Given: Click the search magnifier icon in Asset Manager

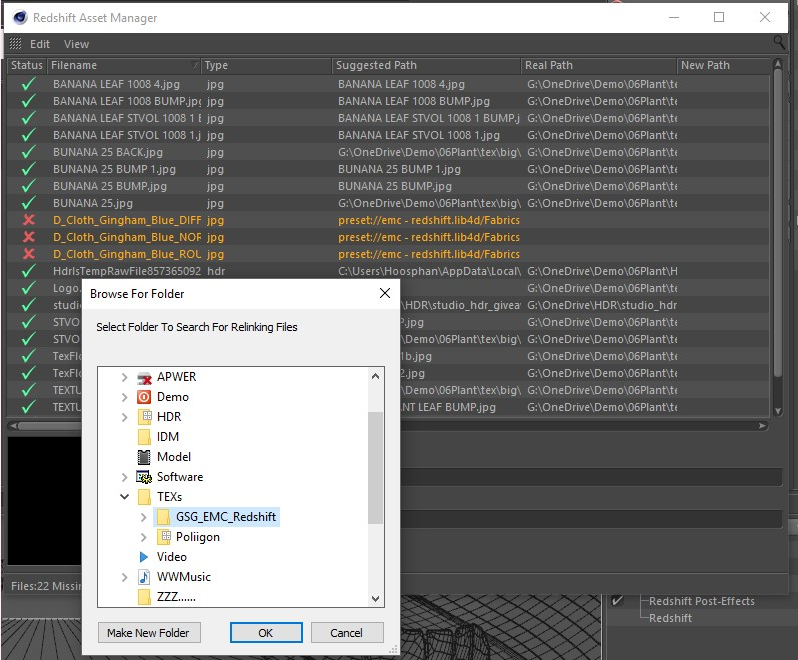Looking at the screenshot, I should point(779,42).
